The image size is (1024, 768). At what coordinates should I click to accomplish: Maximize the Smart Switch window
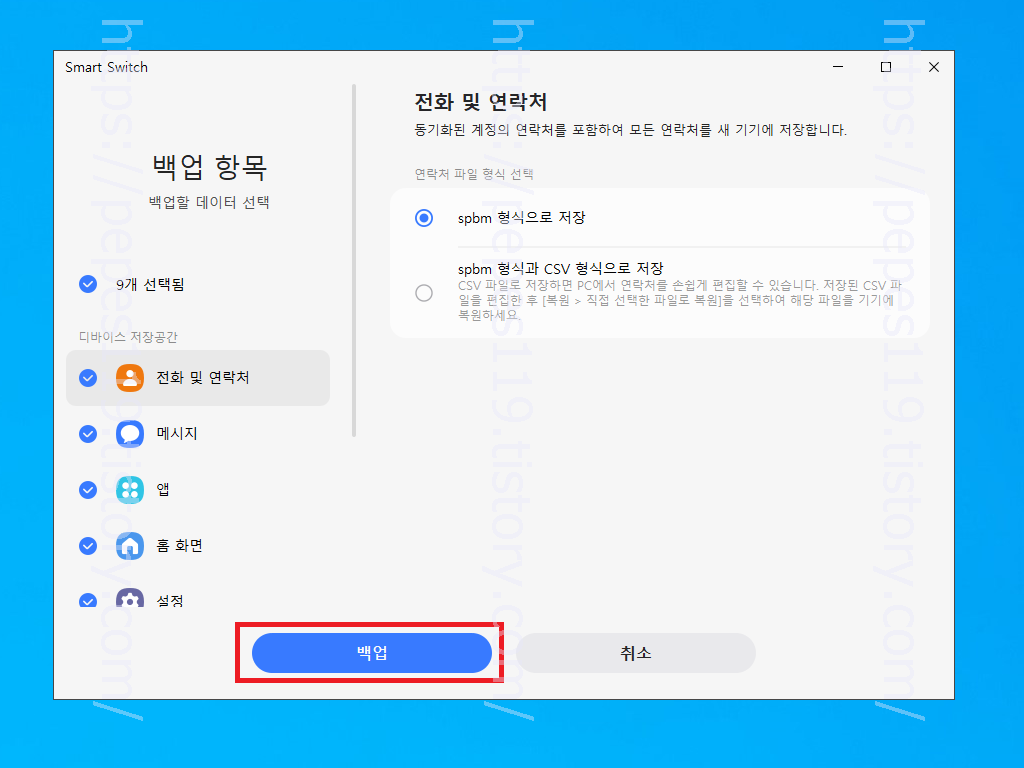coord(886,67)
